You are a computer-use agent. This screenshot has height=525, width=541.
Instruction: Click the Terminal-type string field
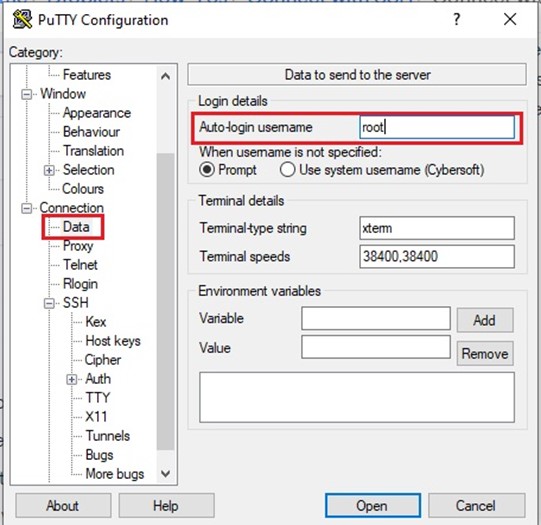(x=437, y=228)
